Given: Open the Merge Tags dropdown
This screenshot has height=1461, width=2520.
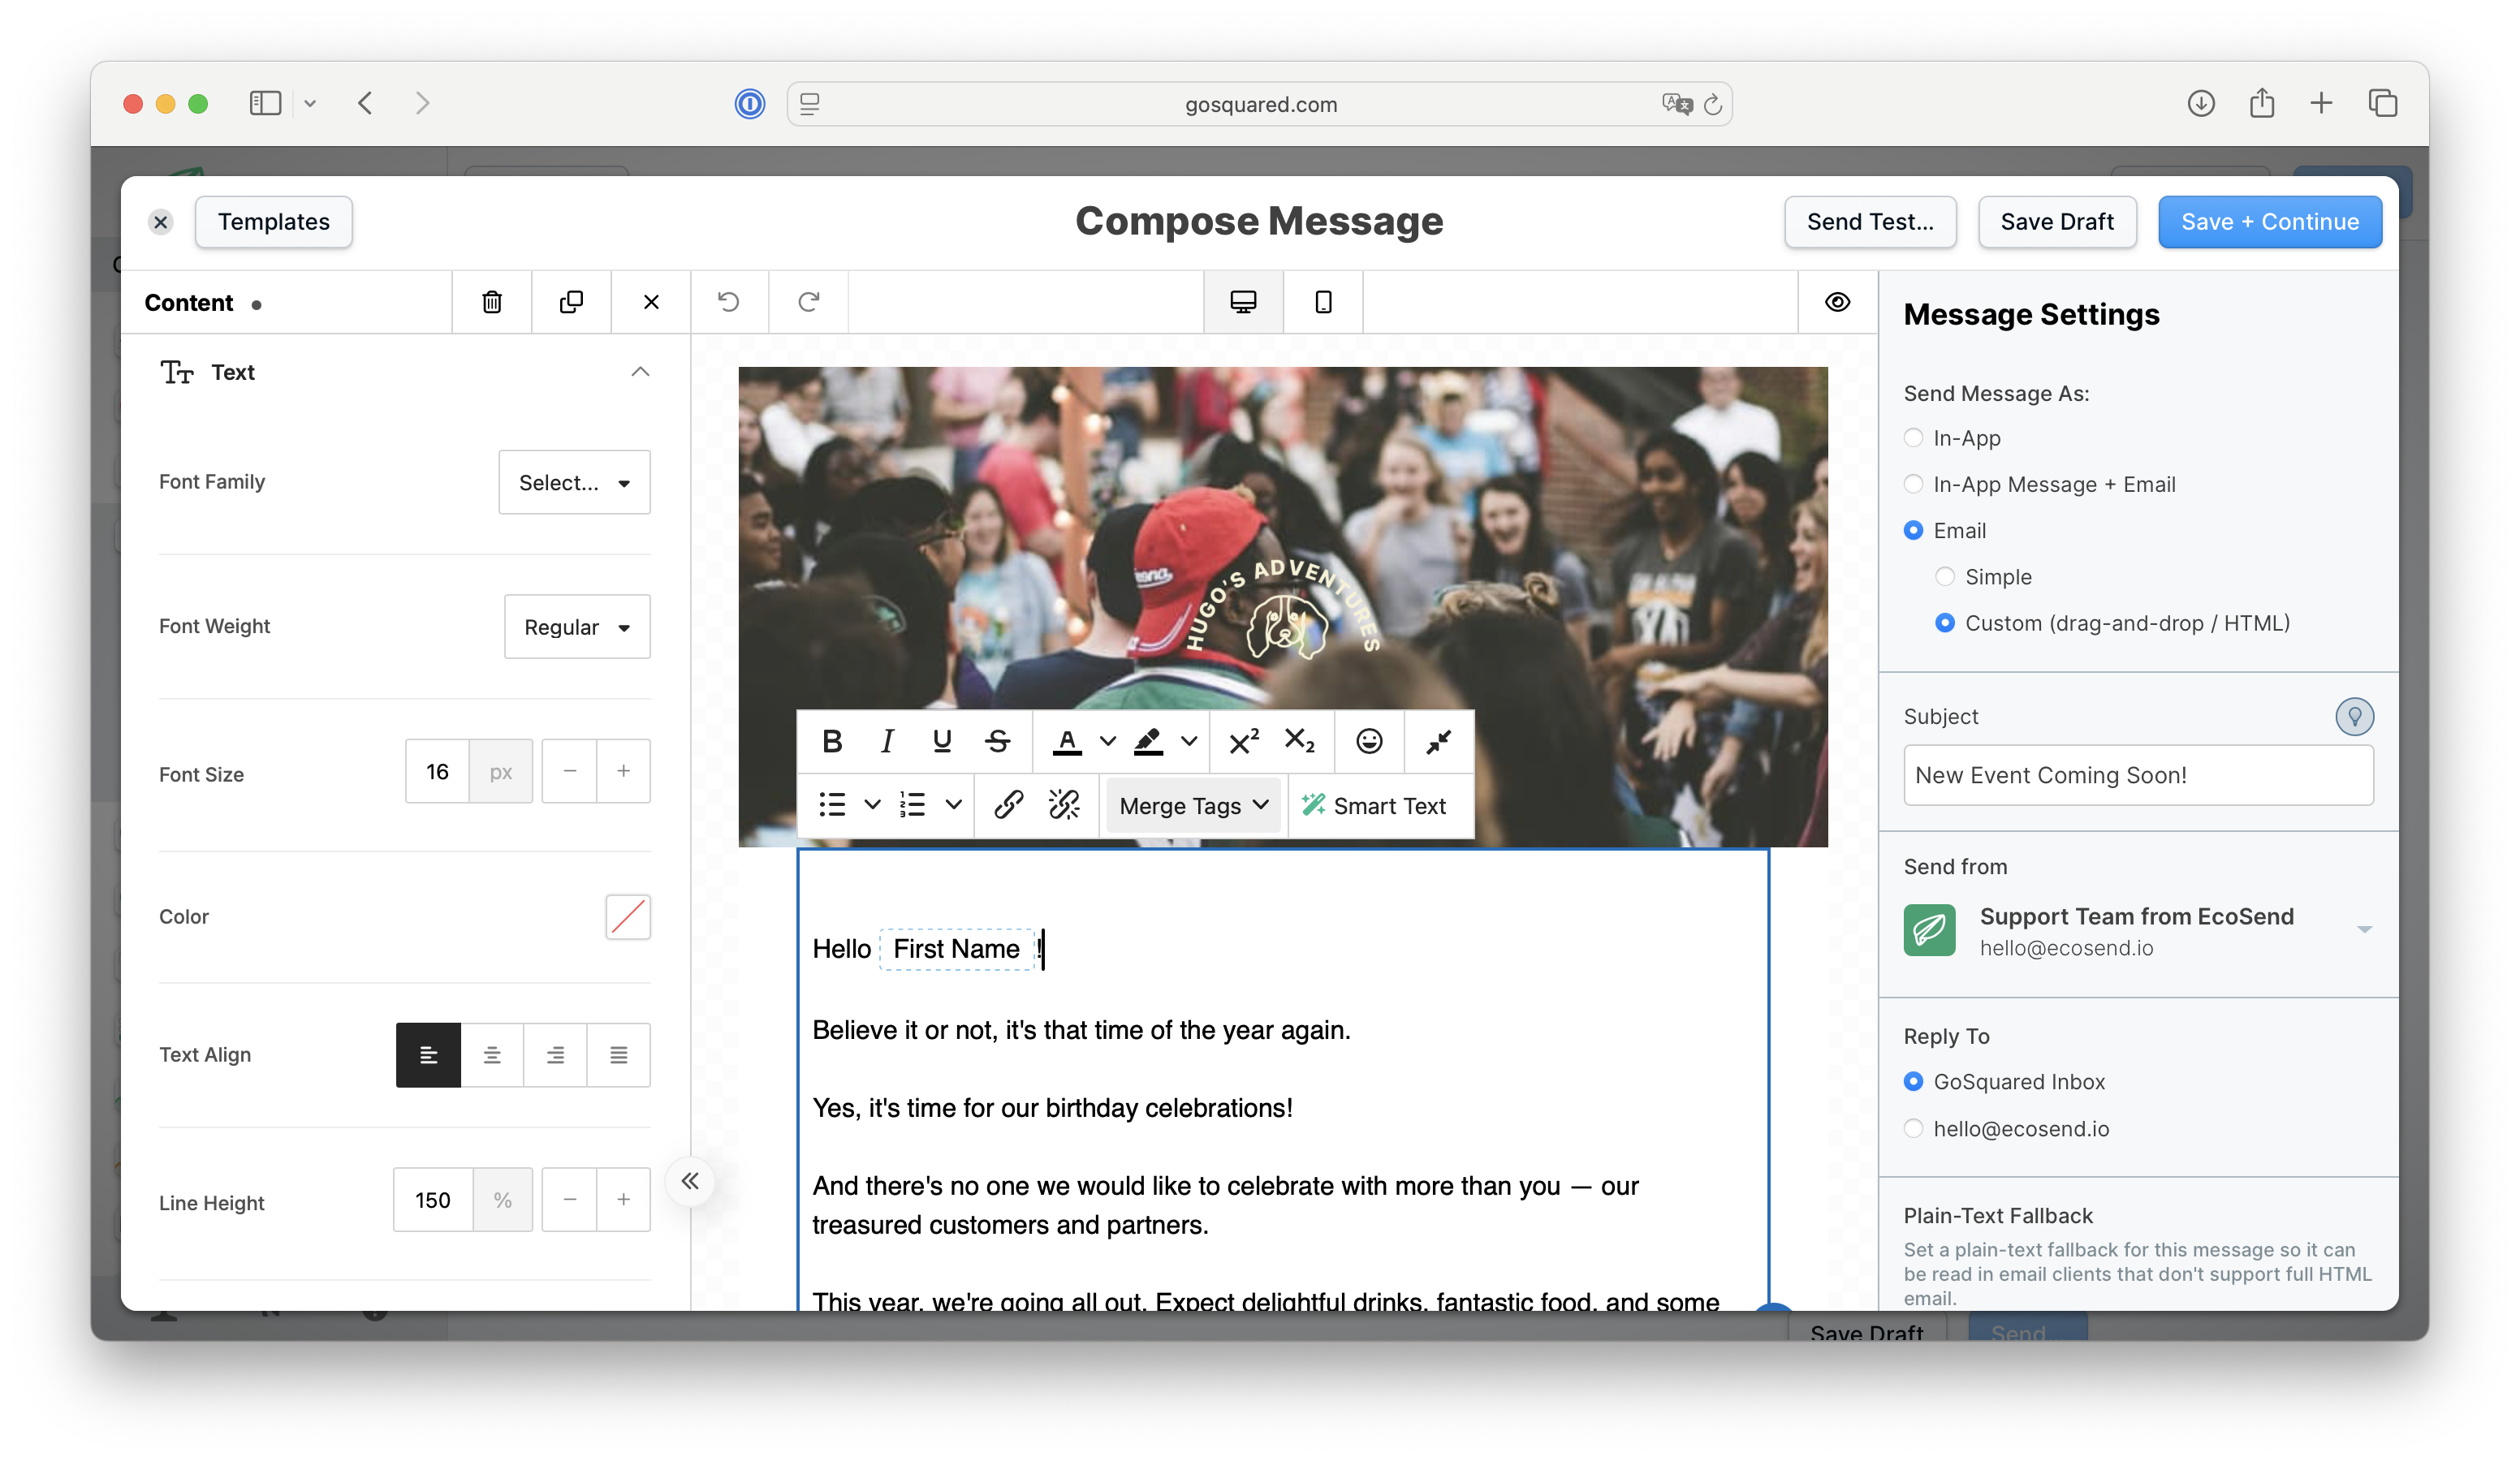Looking at the screenshot, I should (1193, 806).
